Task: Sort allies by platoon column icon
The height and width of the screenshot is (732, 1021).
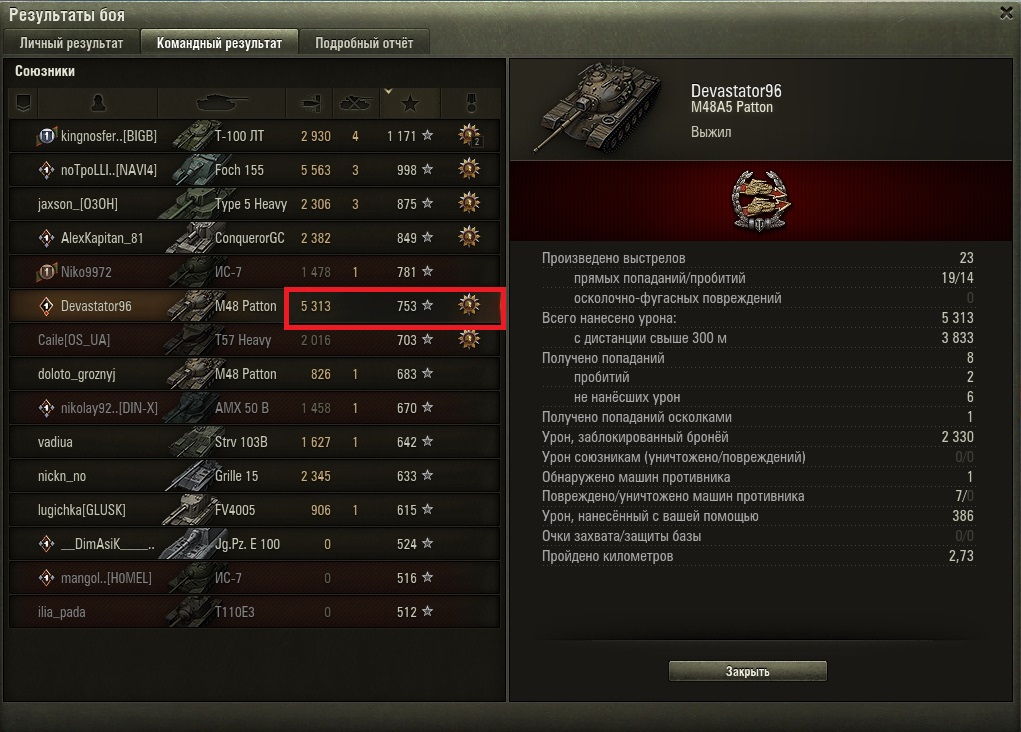Action: (23, 103)
